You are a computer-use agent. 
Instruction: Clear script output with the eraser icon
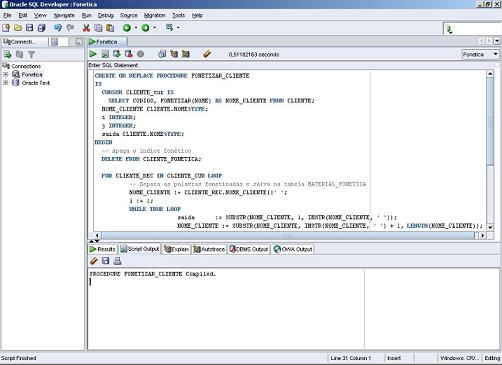94,261
